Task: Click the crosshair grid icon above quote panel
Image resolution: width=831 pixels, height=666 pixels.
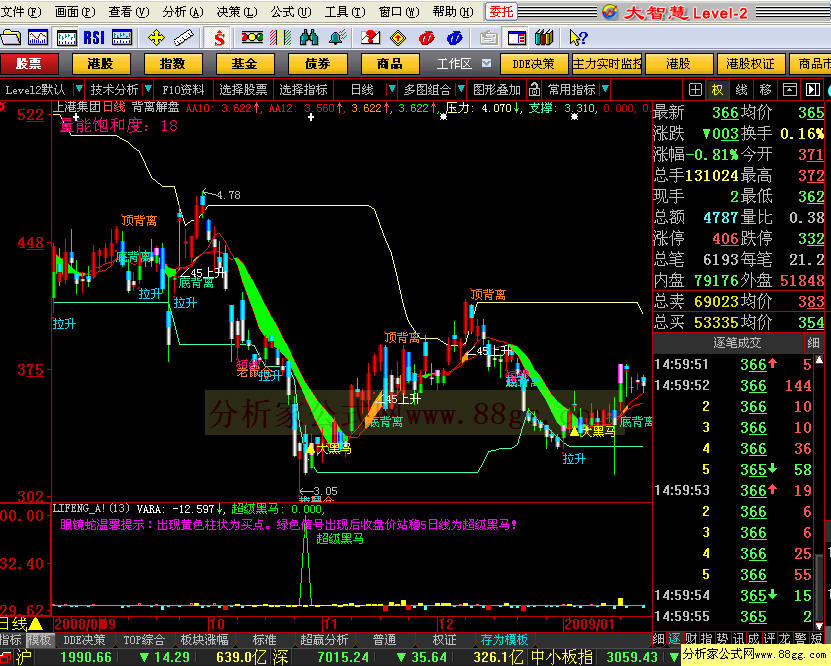Action: point(695,90)
